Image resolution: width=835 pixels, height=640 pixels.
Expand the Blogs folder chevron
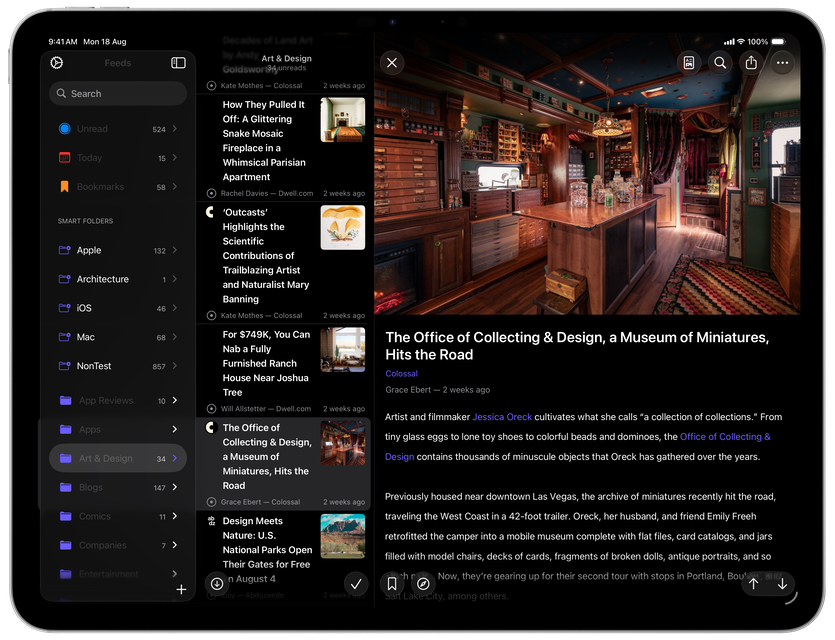[175, 487]
